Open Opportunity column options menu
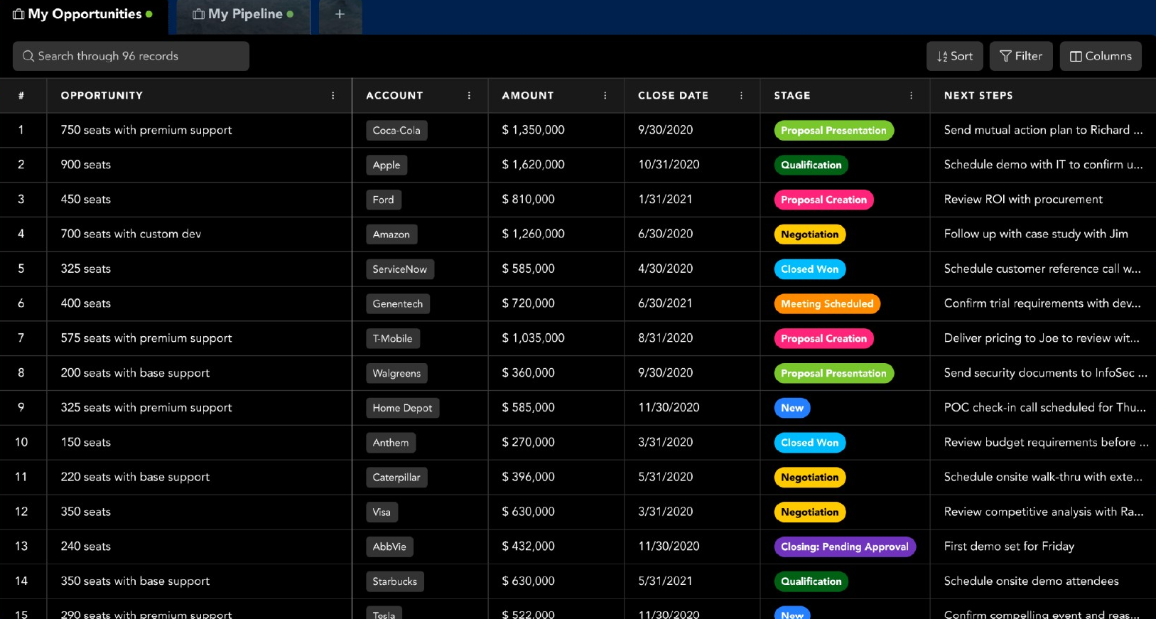The width and height of the screenshot is (1156, 619). [333, 96]
